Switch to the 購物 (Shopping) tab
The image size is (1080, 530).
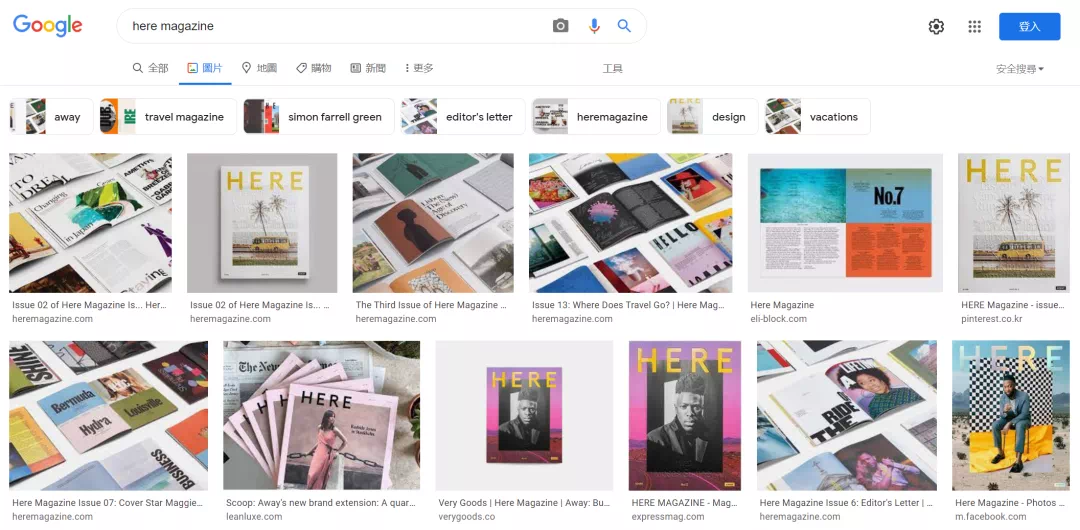(x=313, y=68)
